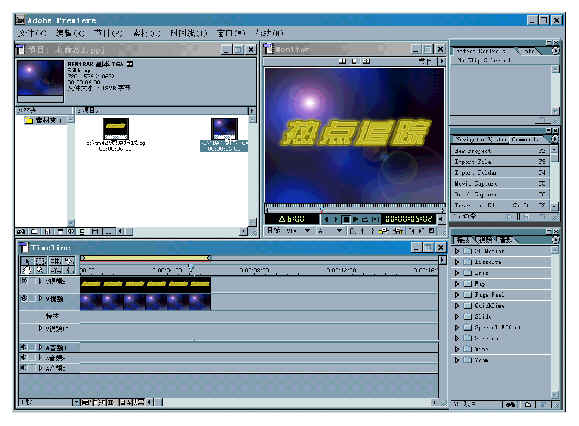The width and height of the screenshot is (579, 426).
Task: Expand the Video 1 track triangle
Action: [x=40, y=298]
